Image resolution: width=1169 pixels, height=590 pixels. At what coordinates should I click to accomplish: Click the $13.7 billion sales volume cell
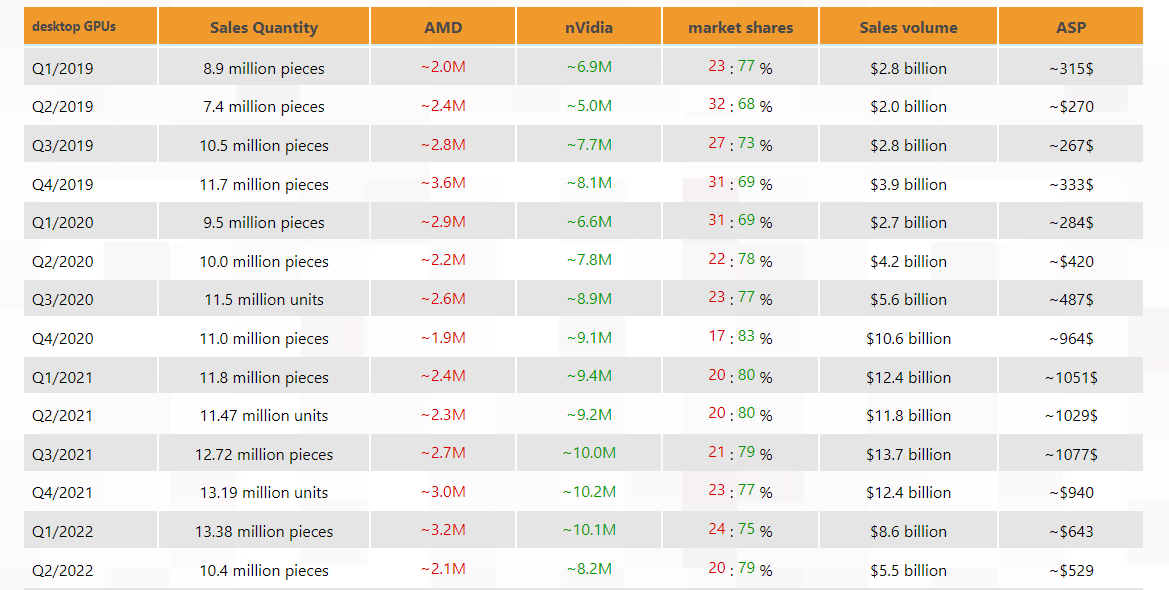(x=908, y=455)
